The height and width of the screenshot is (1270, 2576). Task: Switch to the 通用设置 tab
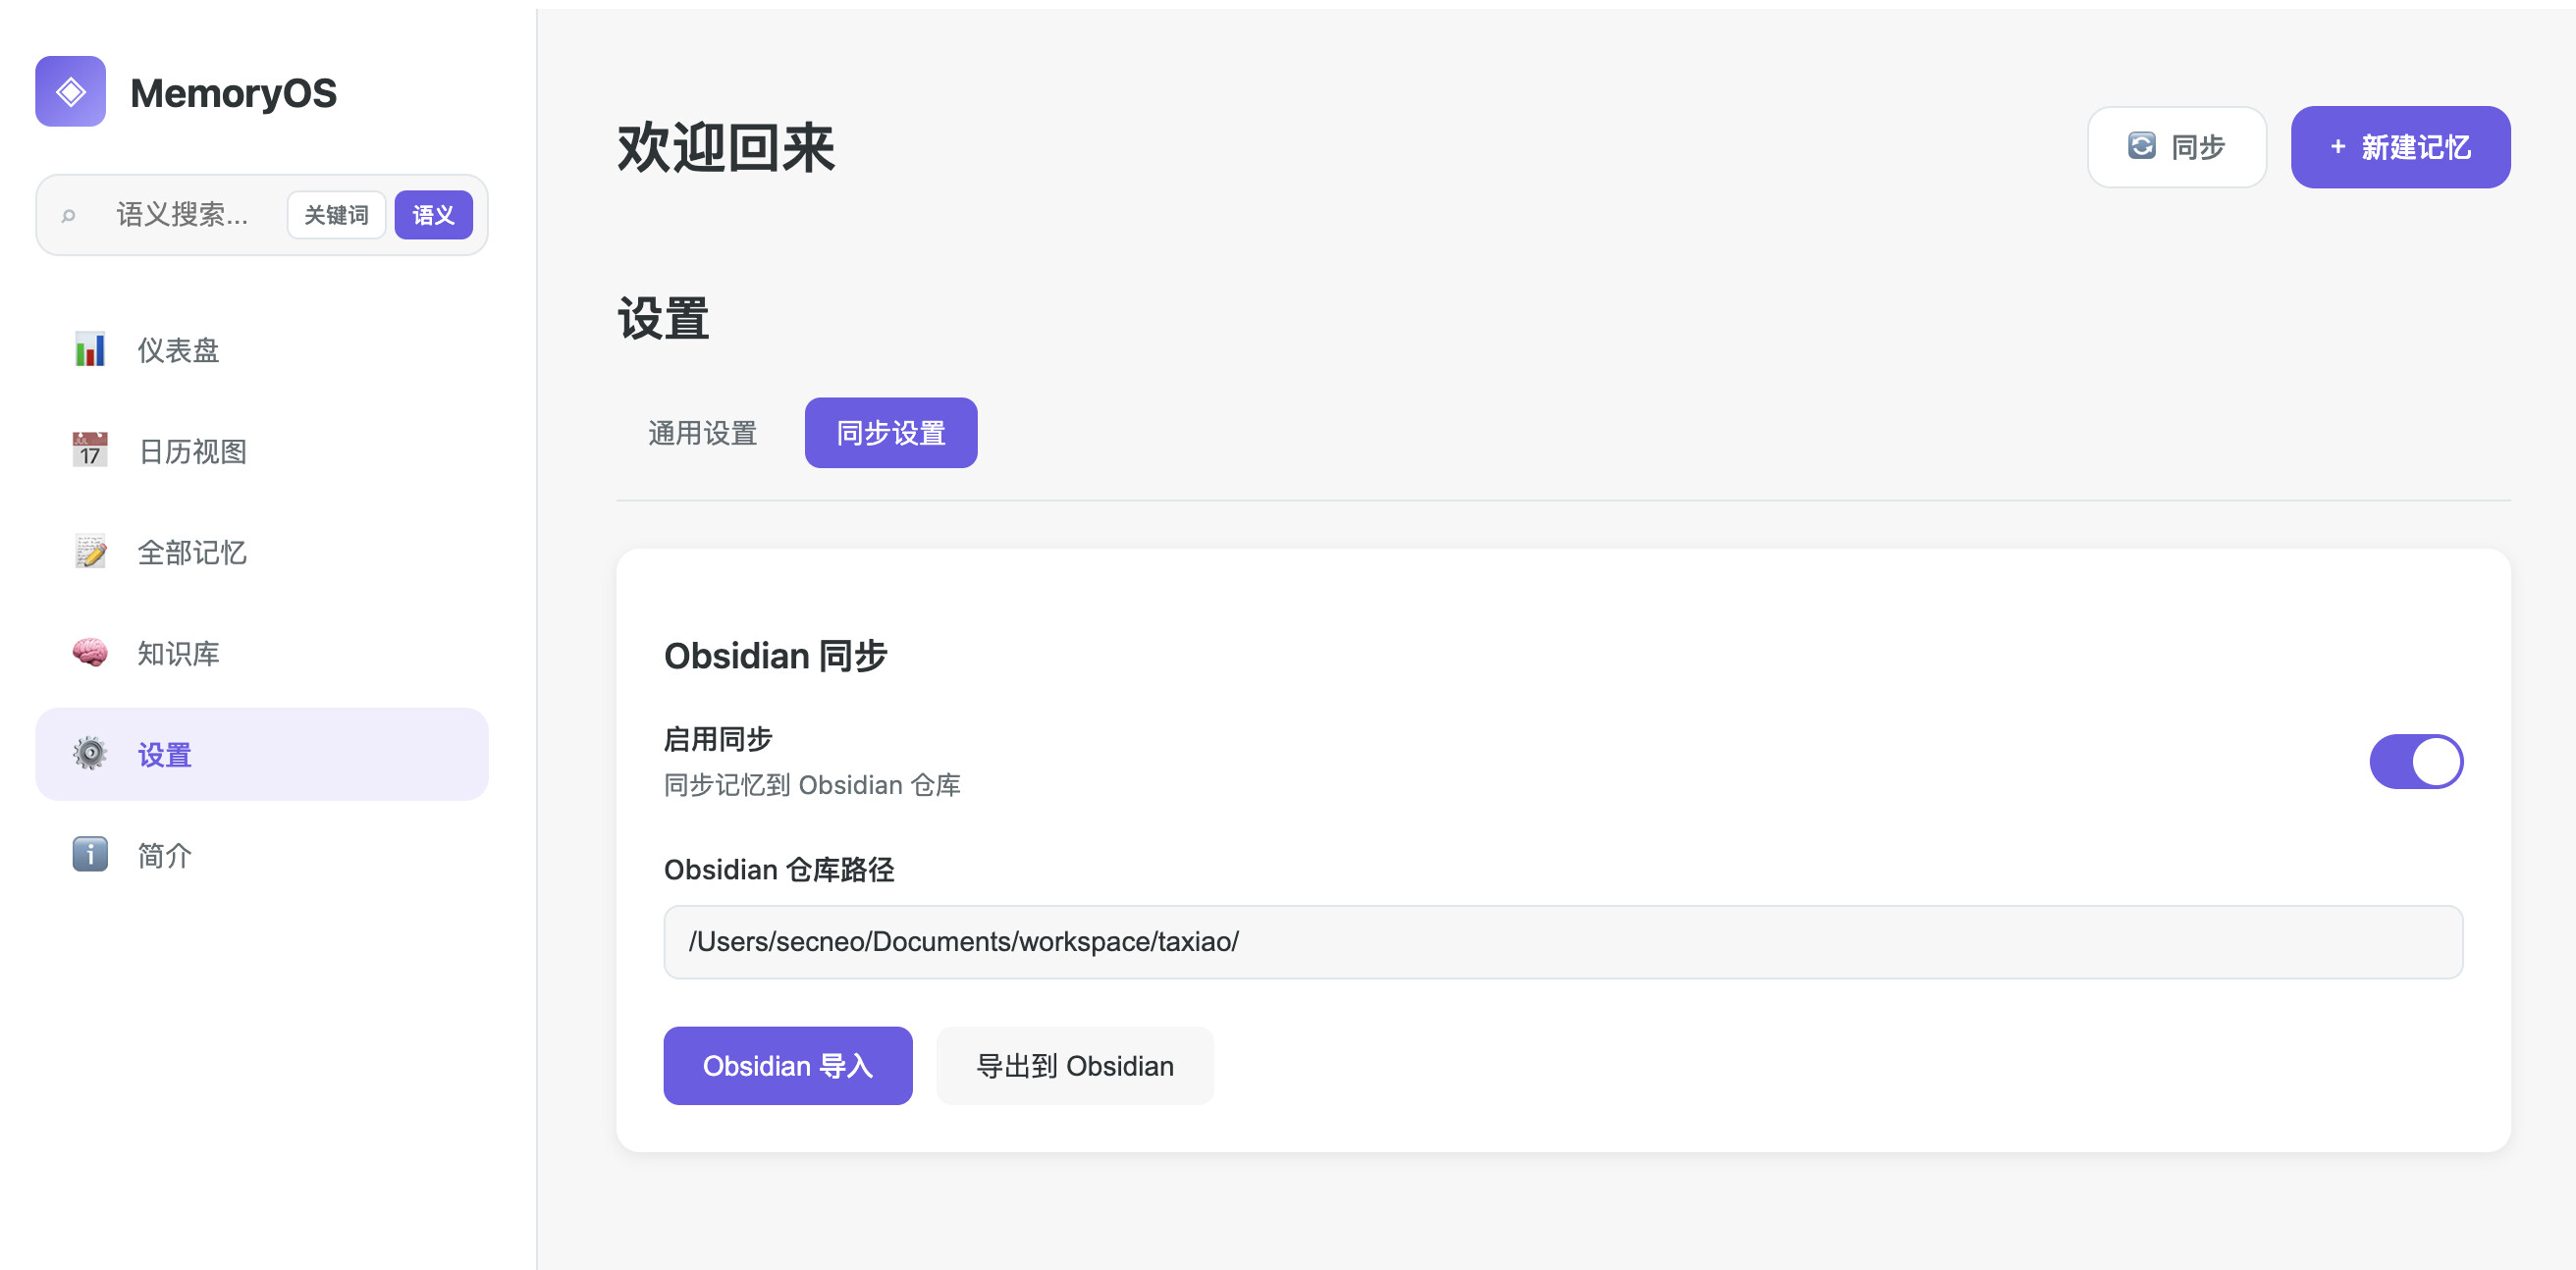coord(702,433)
